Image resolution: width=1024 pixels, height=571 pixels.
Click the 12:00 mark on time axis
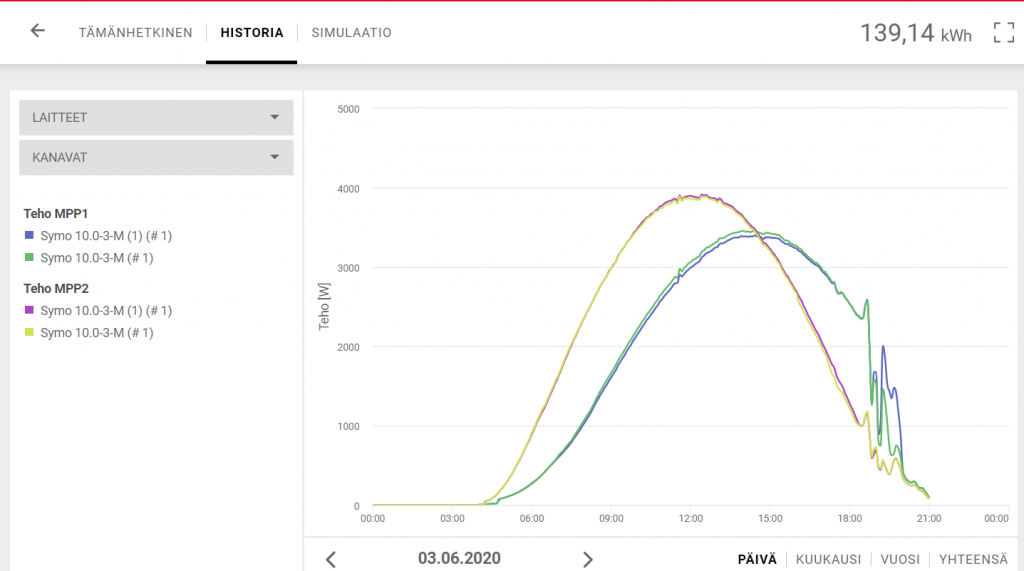[x=690, y=518]
